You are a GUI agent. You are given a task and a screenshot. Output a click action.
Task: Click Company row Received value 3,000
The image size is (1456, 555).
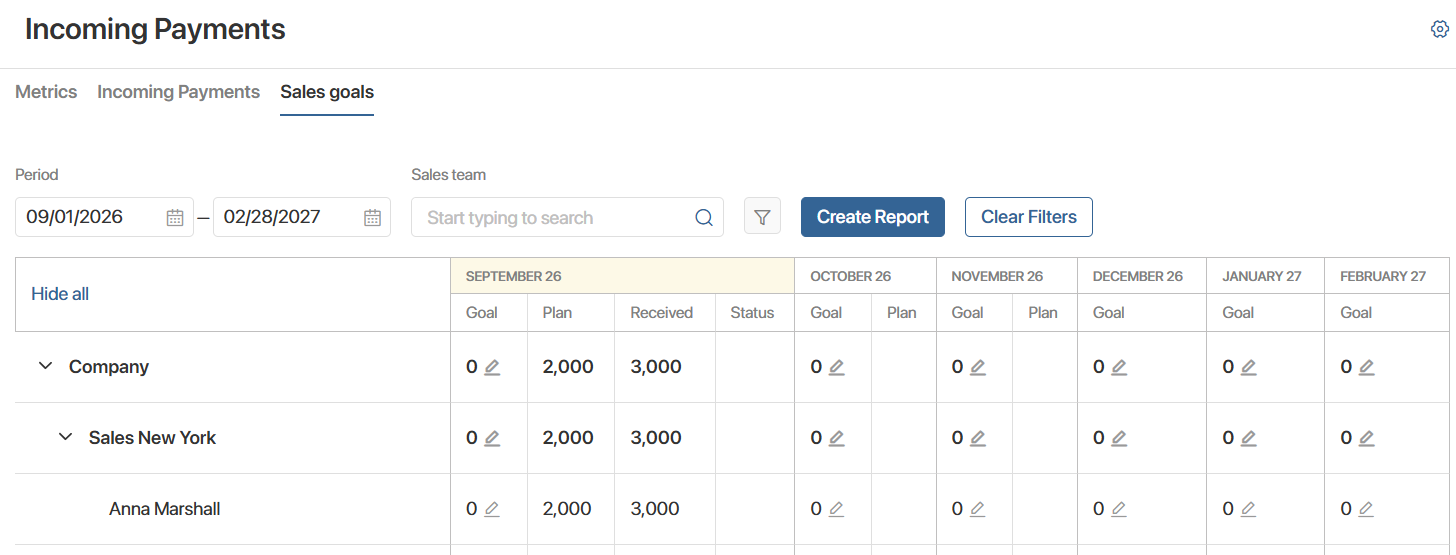(x=656, y=367)
